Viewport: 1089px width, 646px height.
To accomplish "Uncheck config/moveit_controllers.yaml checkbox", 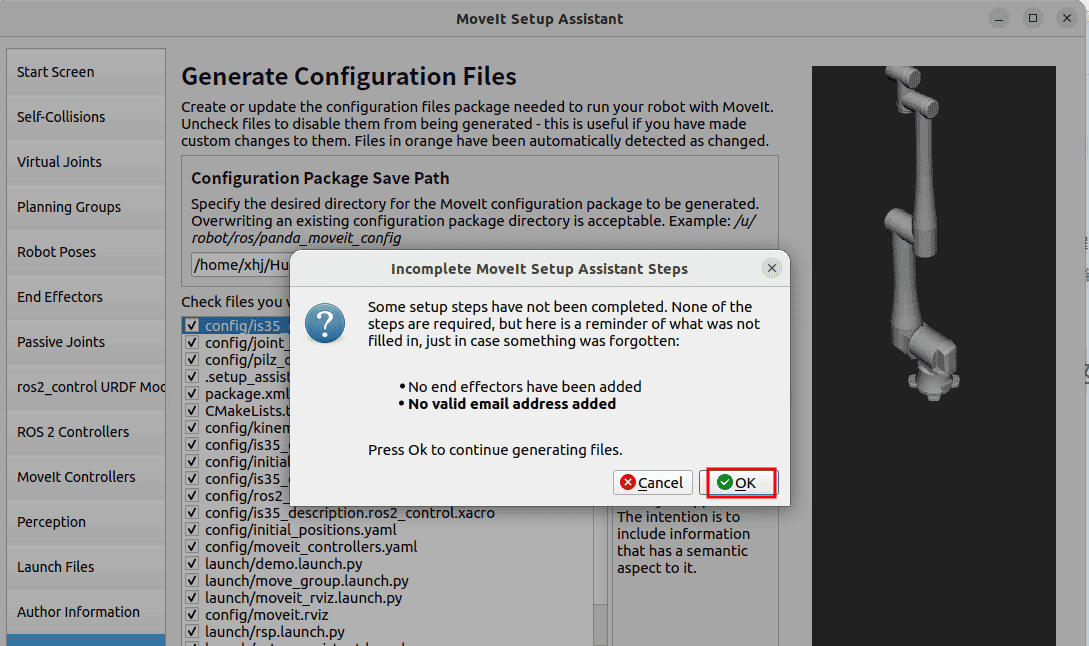I will [x=192, y=547].
